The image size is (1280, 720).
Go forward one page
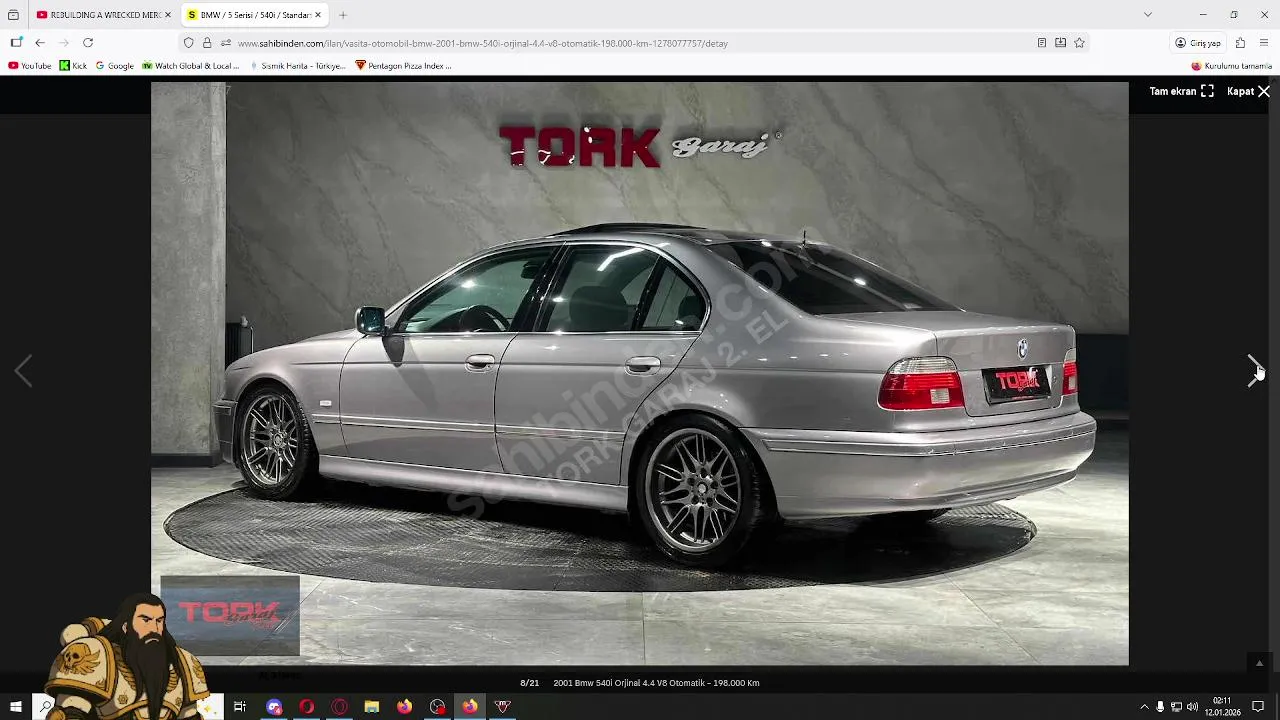click(64, 43)
